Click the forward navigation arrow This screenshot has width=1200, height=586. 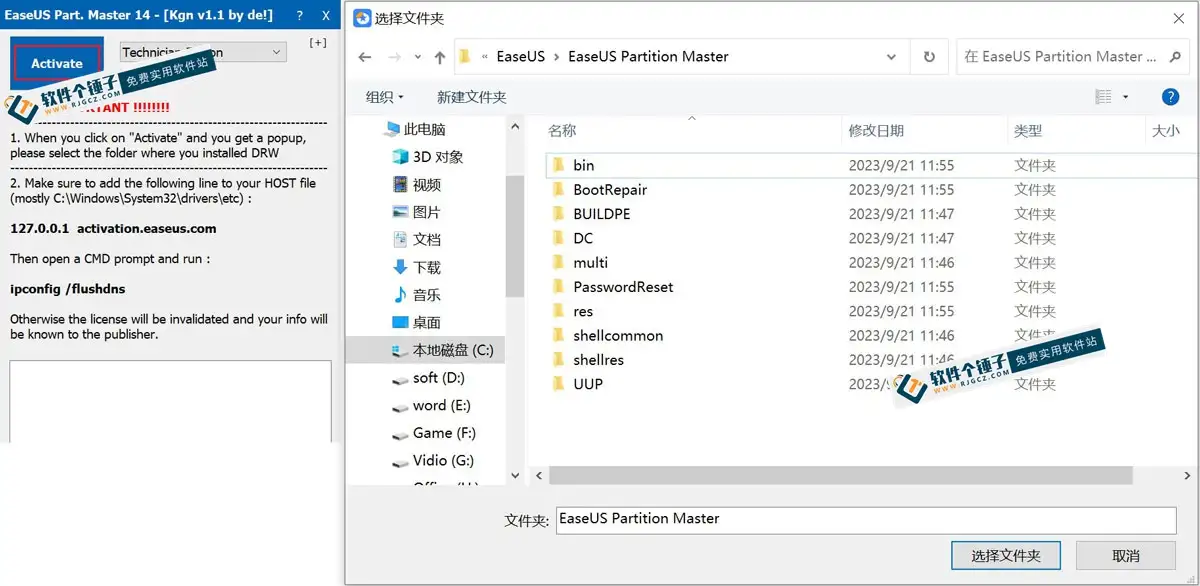395,57
